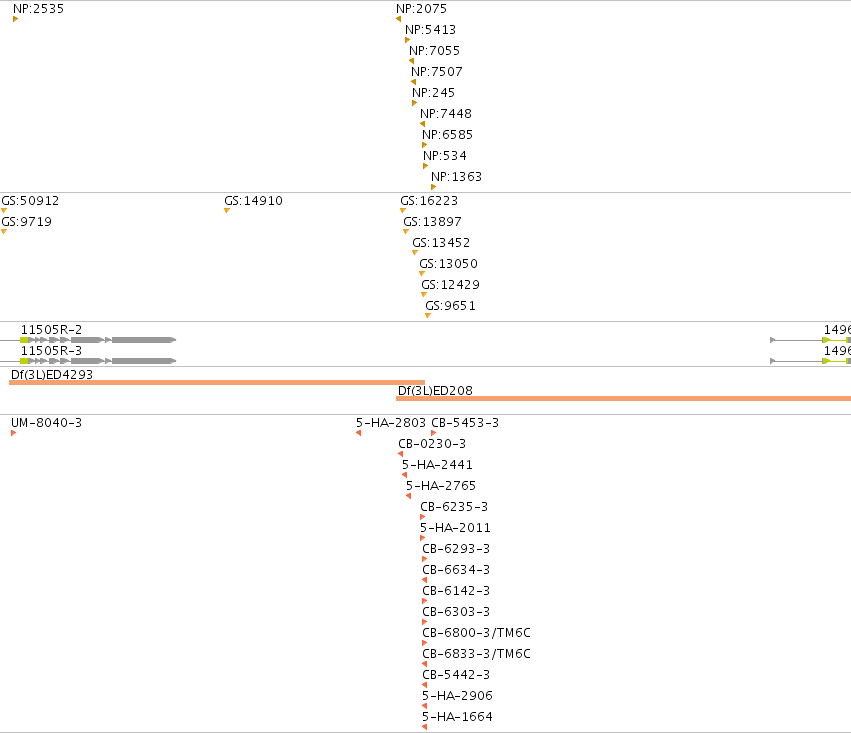This screenshot has width=851, height=733.
Task: Click the NP:7507 feature label
Action: coord(436,72)
